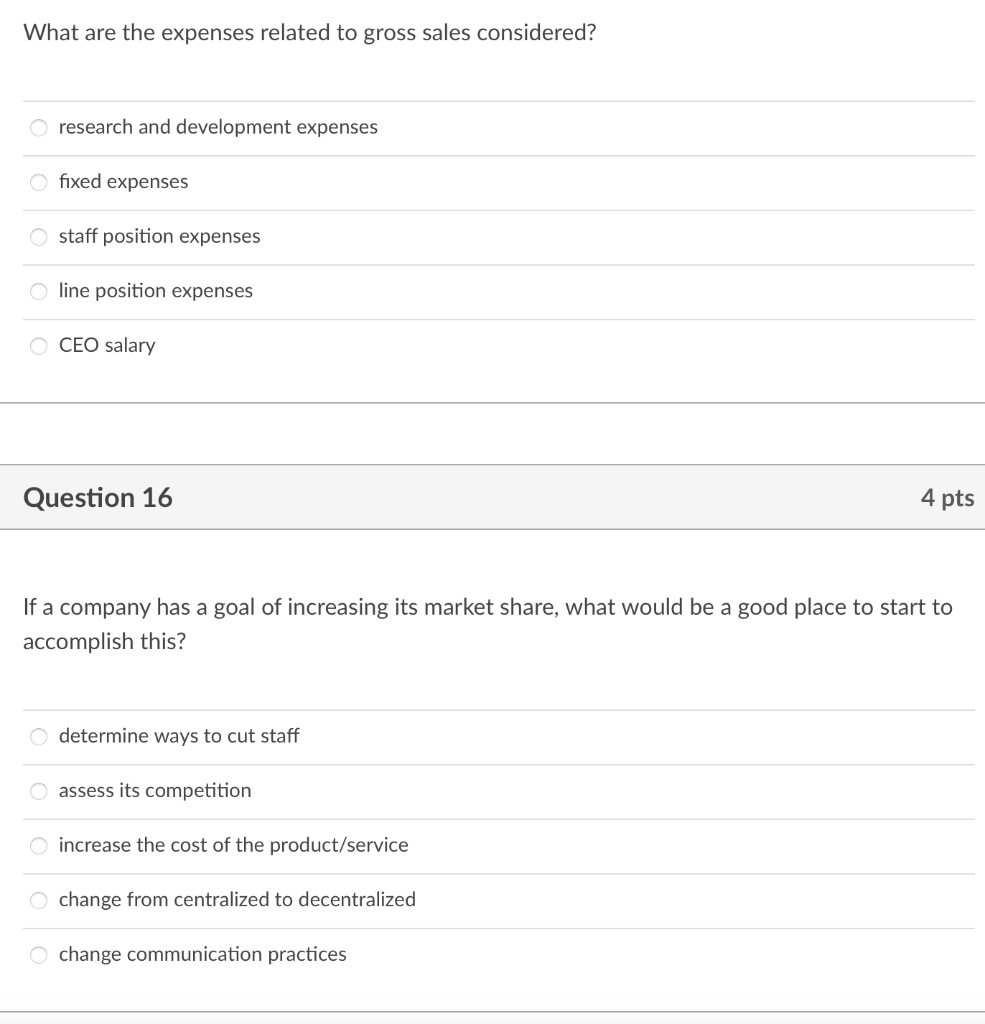The height and width of the screenshot is (1024, 985).
Task: Click the Question 16 header
Action: tap(97, 497)
